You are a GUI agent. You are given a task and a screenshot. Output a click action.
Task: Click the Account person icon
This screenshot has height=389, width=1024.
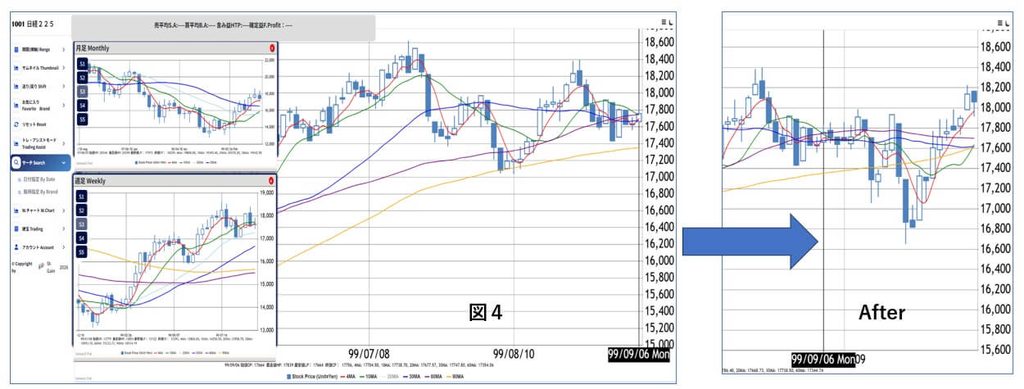pos(16,247)
